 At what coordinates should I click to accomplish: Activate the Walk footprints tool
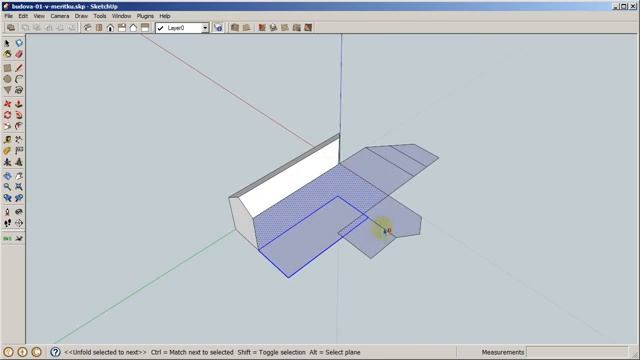[7, 223]
